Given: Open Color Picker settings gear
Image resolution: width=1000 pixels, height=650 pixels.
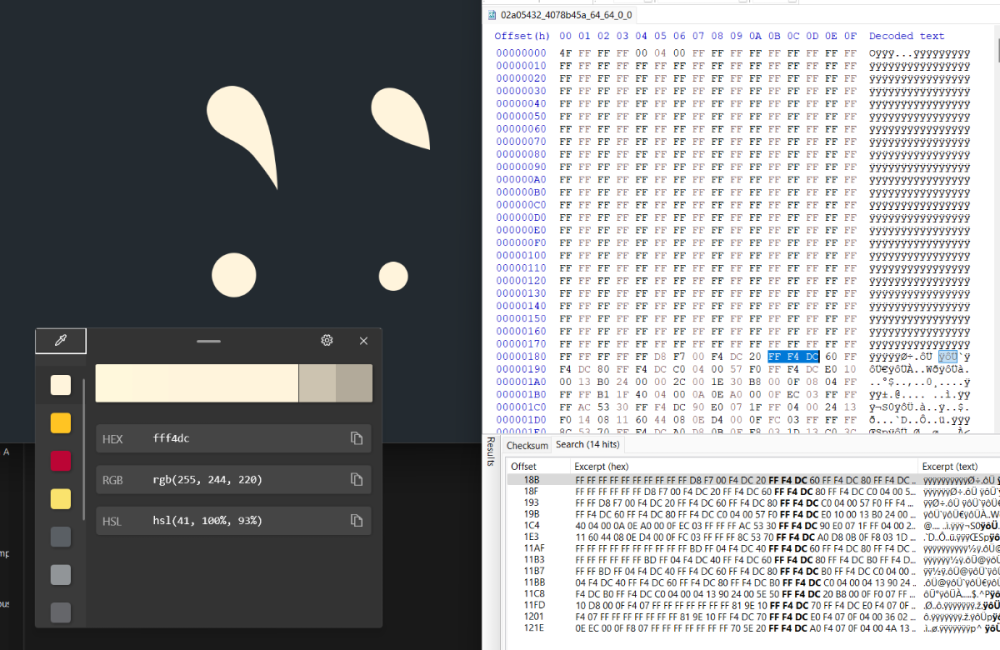Looking at the screenshot, I should tap(326, 341).
